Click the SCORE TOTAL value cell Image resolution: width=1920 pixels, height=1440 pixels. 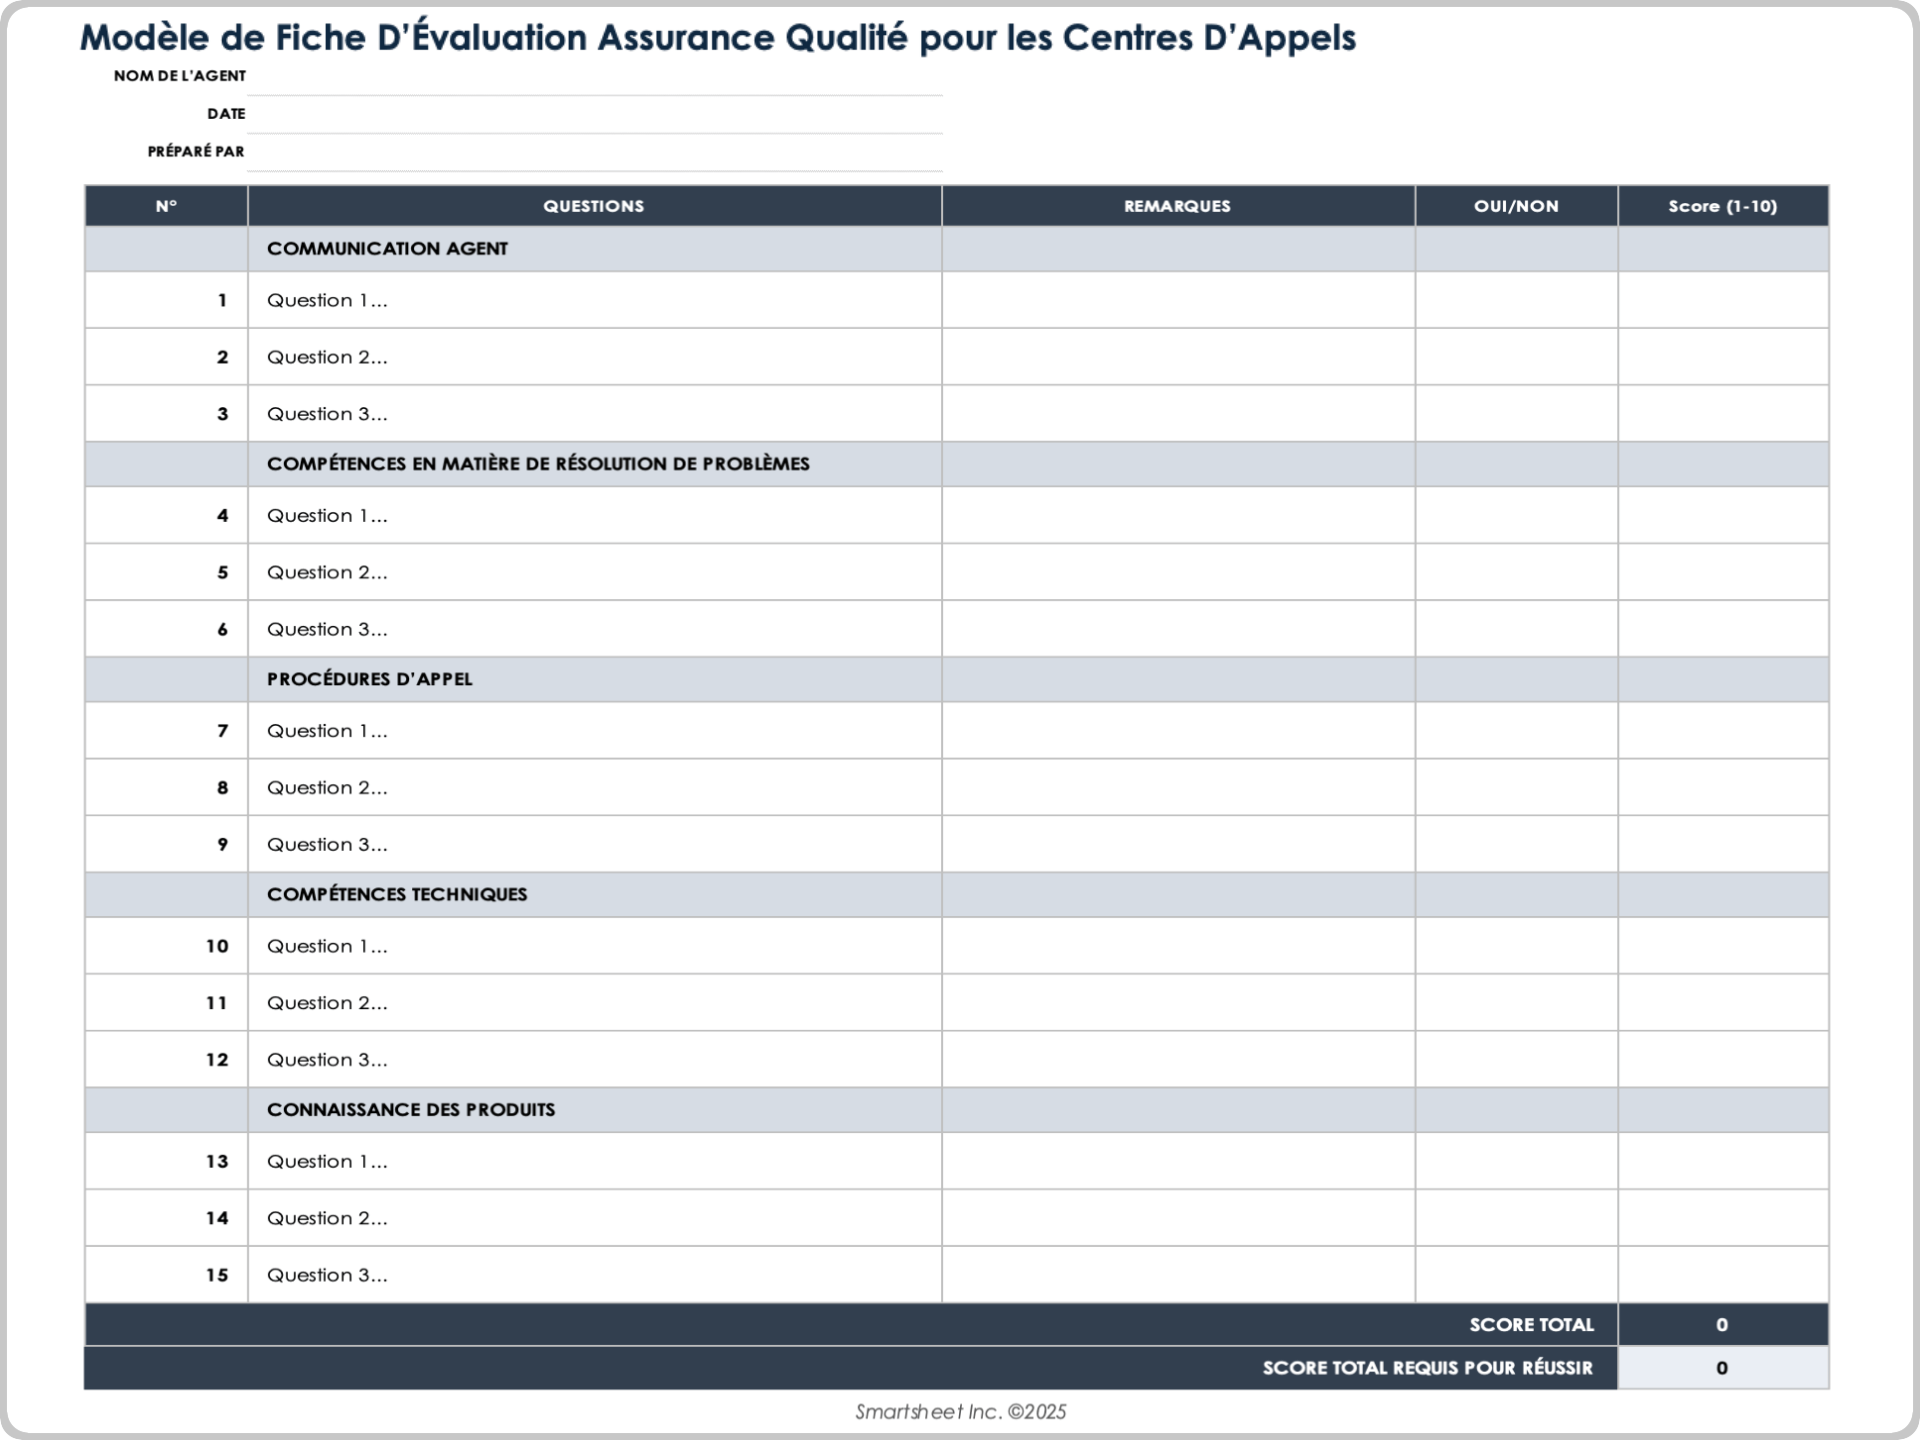(1723, 1324)
